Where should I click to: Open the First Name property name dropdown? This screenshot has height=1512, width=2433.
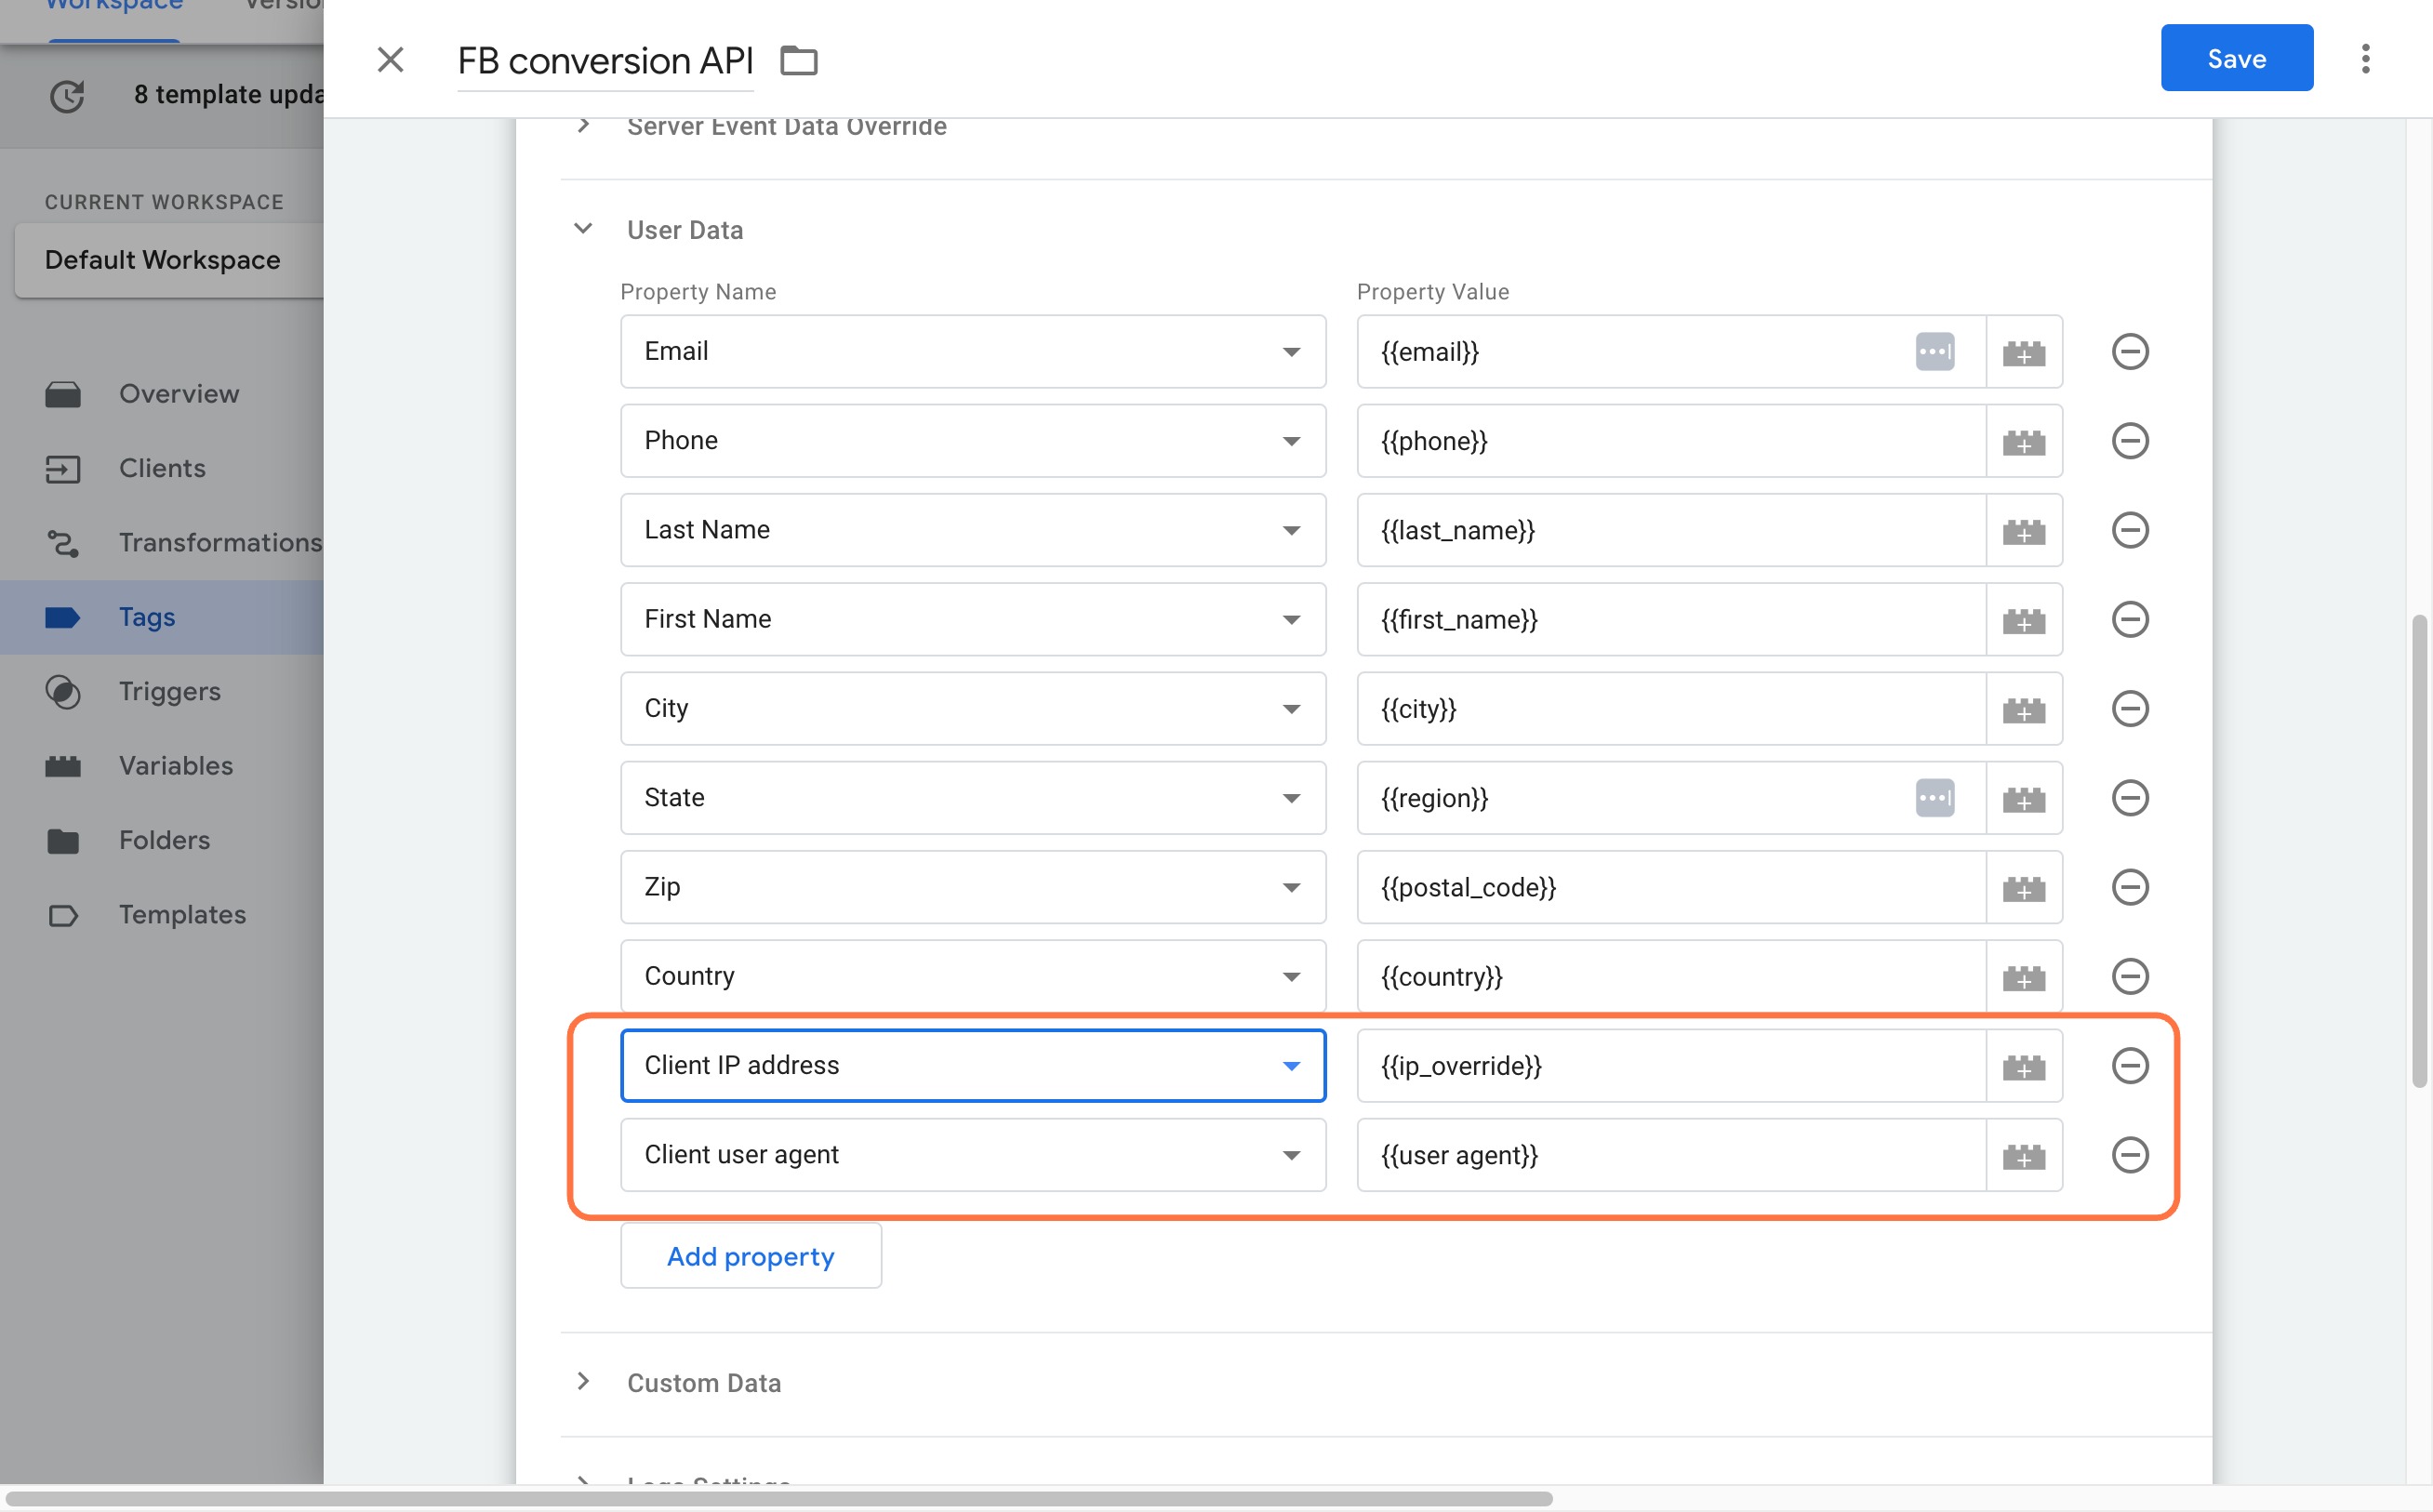972,619
